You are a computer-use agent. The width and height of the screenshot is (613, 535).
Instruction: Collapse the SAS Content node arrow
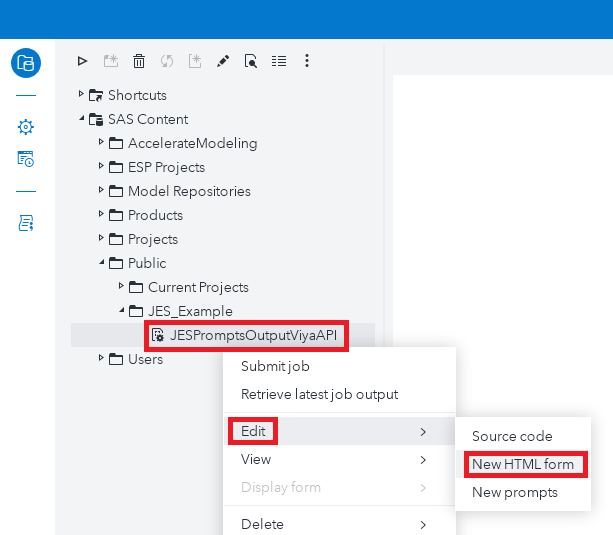pyautogui.click(x=81, y=118)
